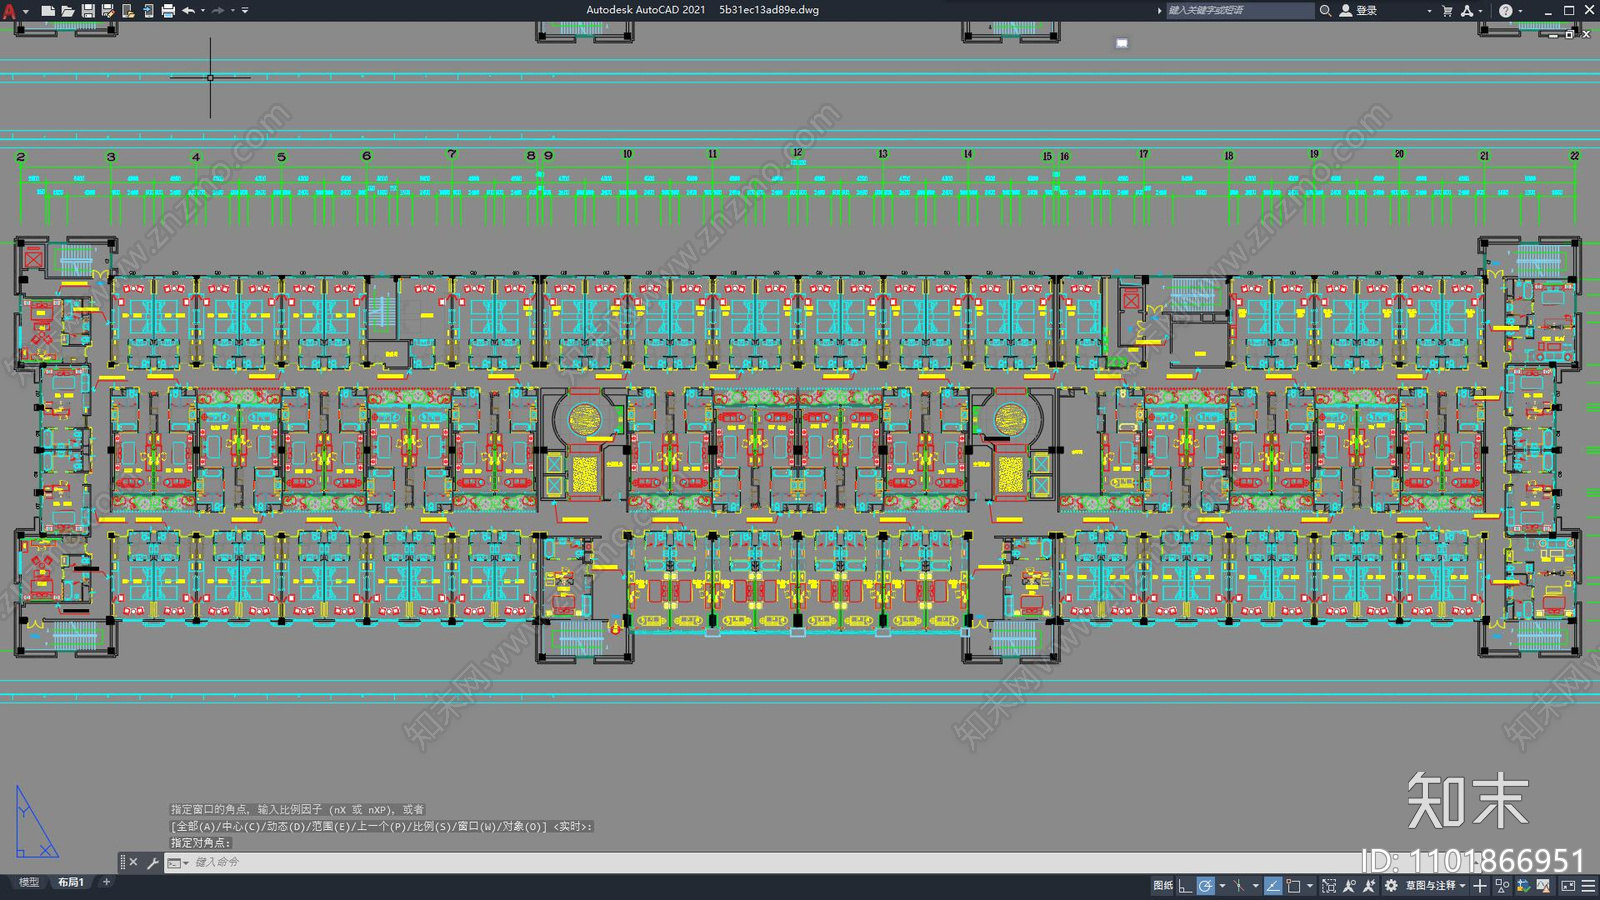Image resolution: width=1600 pixels, height=900 pixels.
Task: Open the AutoCAD application menu
Action: pyautogui.click(x=10, y=10)
